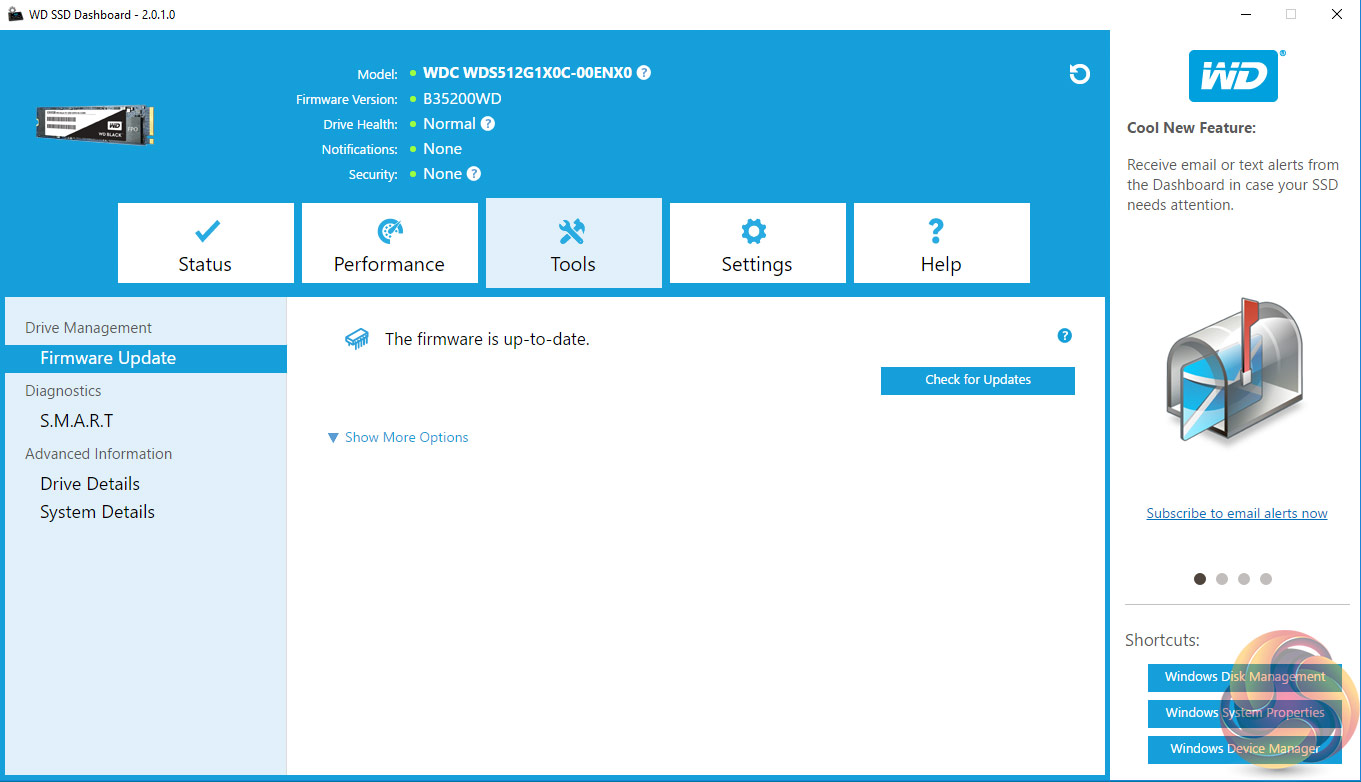1361x782 pixels.
Task: Click the refresh icon in the header
Action: [x=1079, y=74]
